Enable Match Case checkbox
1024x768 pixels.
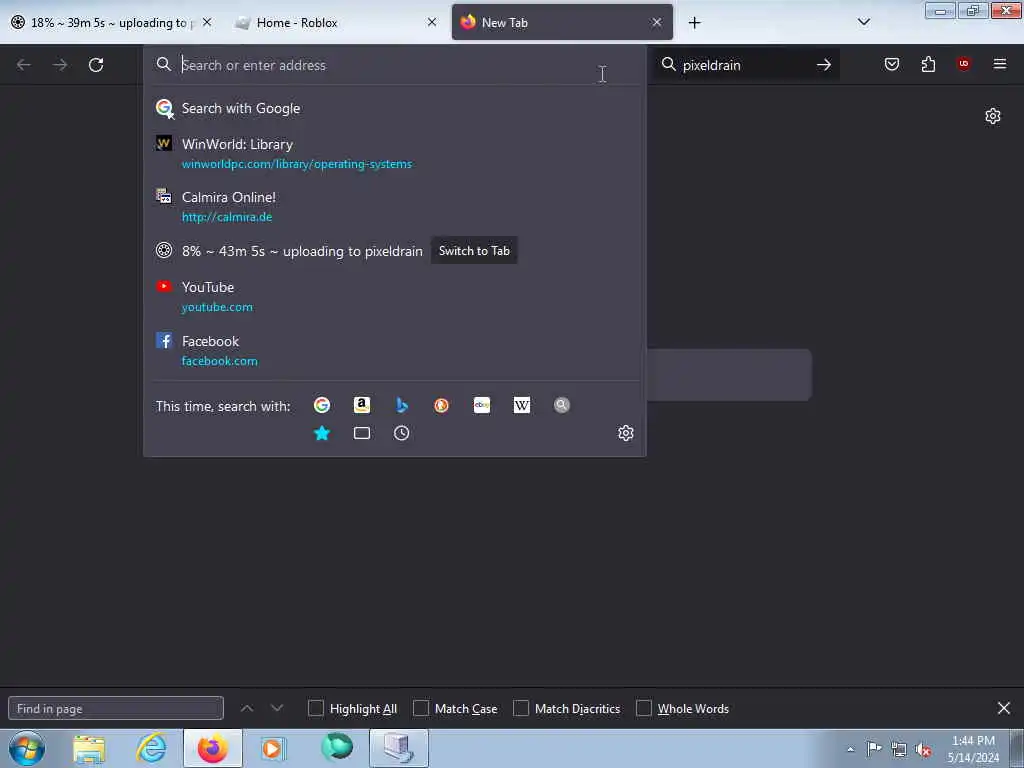tap(421, 709)
